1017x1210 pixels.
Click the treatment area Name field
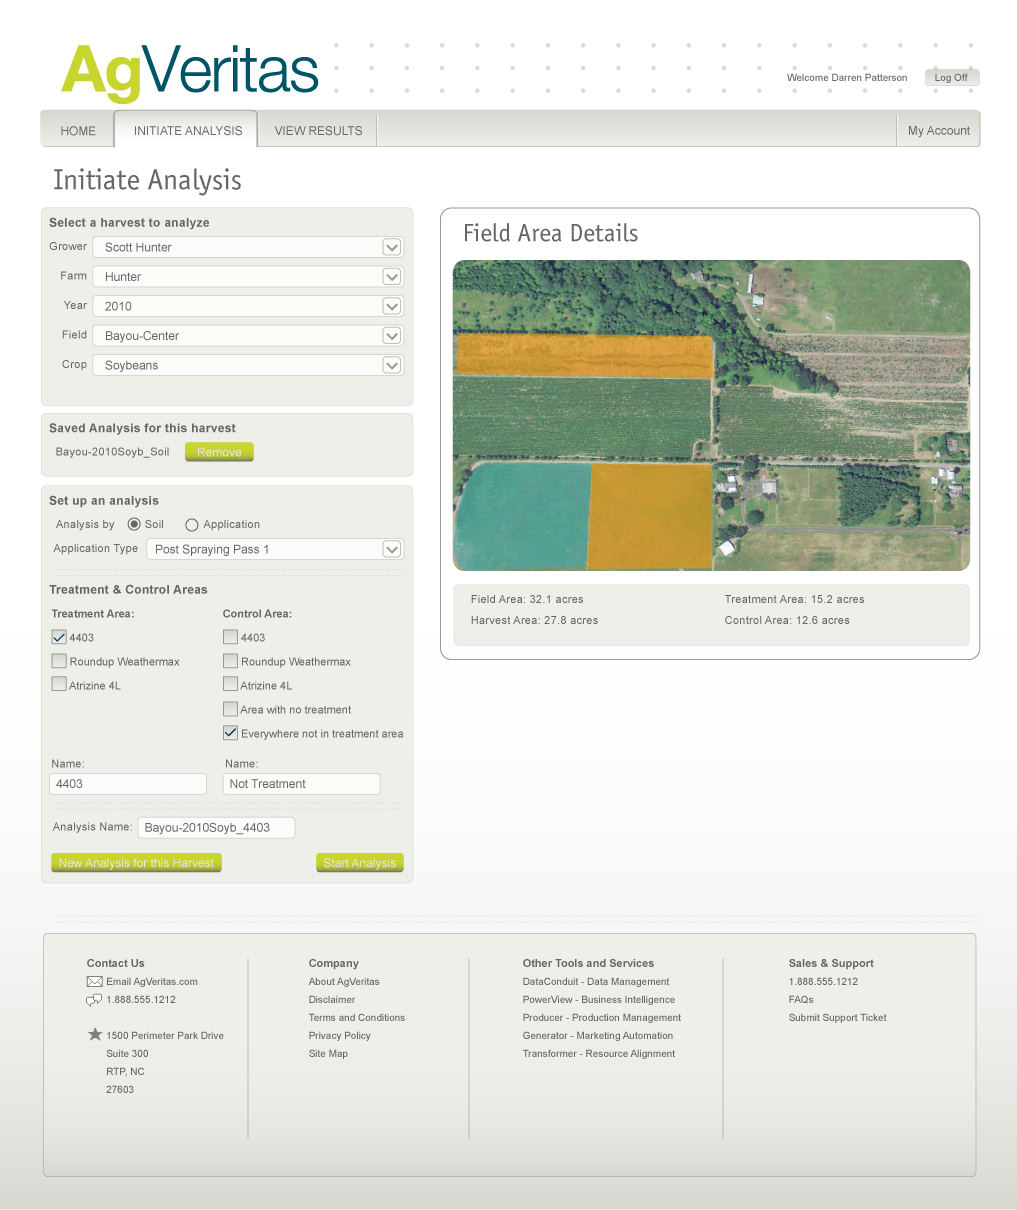click(128, 784)
